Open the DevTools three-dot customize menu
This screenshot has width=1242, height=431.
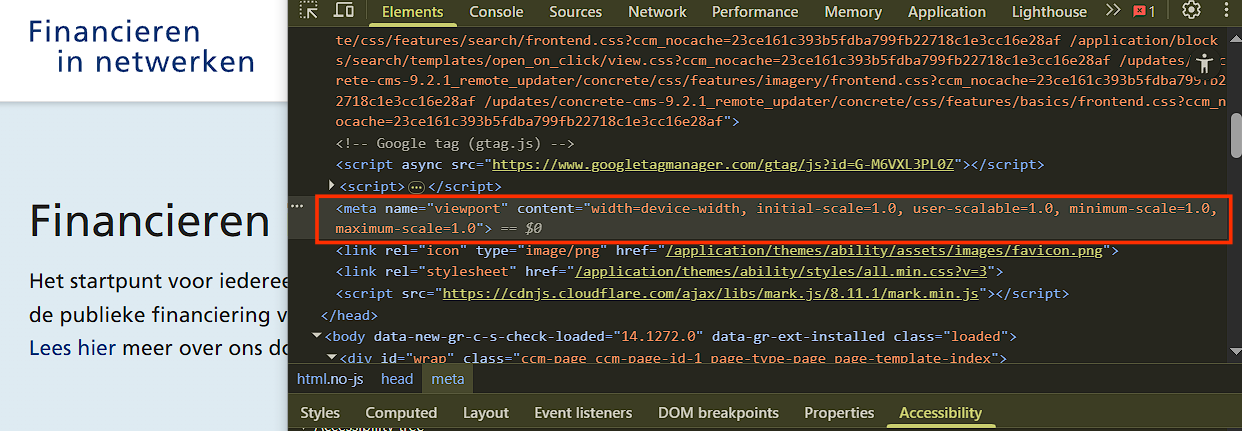click(1226, 11)
